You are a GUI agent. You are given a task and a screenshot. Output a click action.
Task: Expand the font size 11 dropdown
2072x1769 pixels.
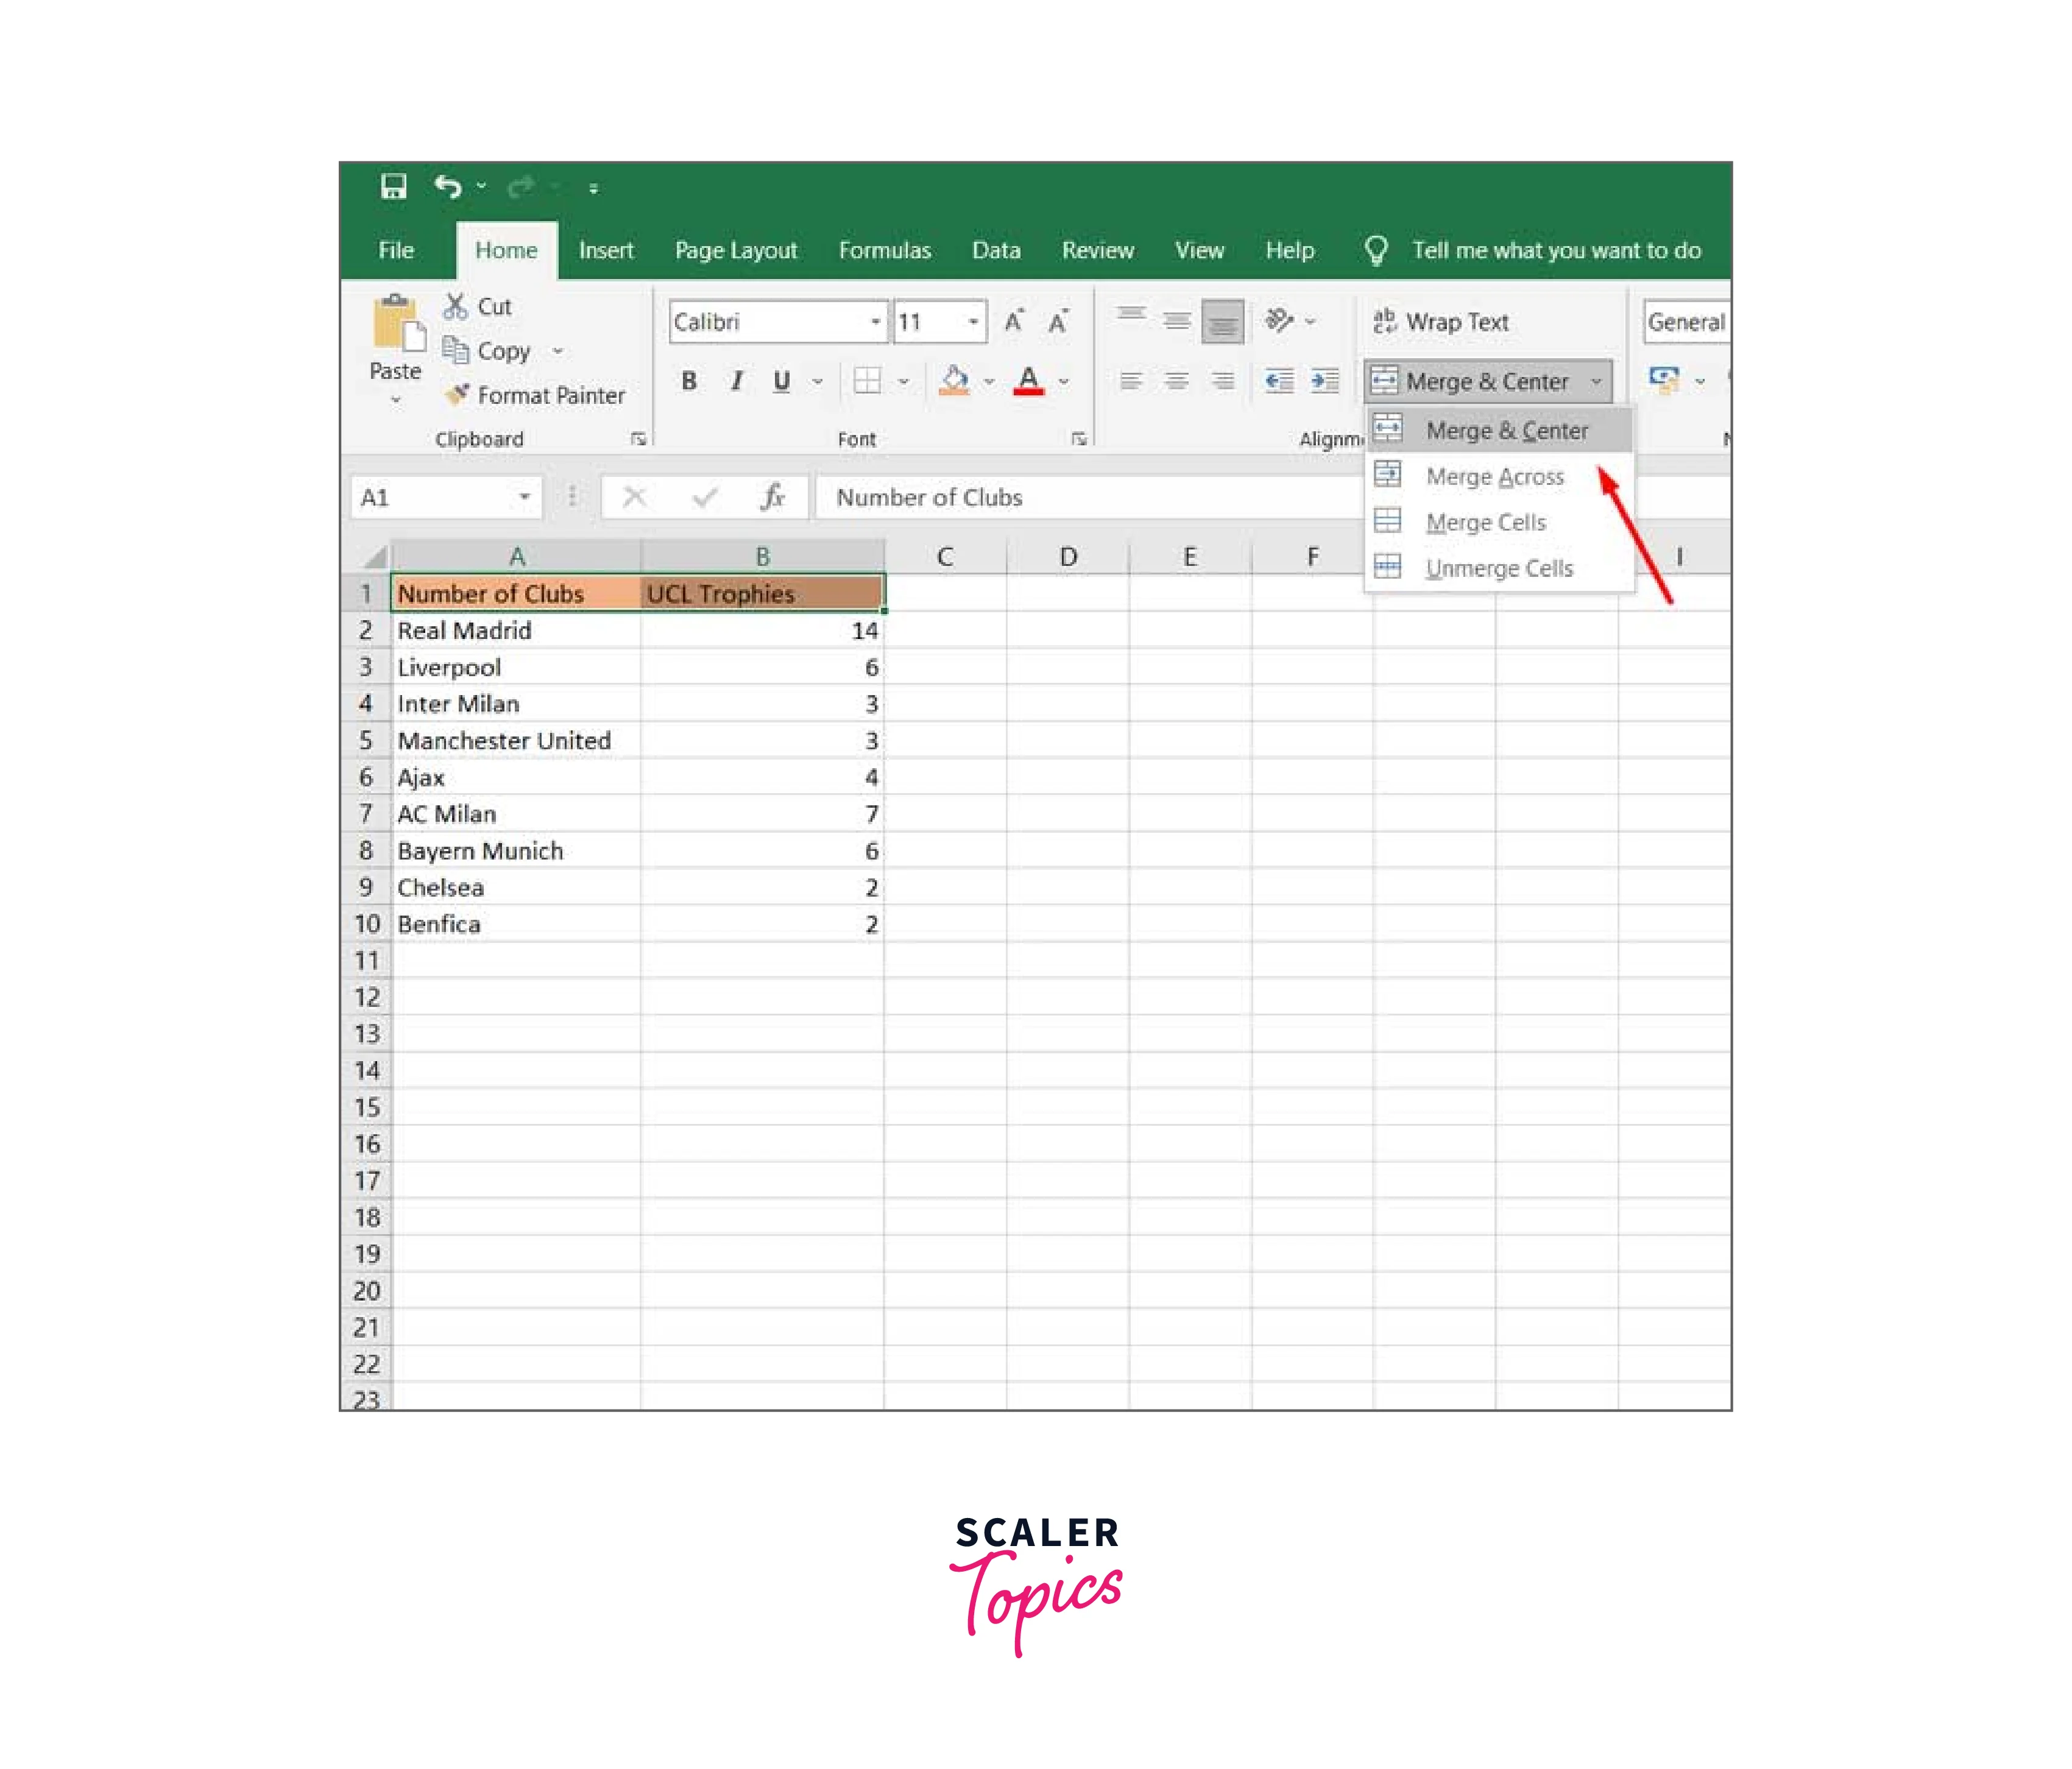pyautogui.click(x=972, y=322)
